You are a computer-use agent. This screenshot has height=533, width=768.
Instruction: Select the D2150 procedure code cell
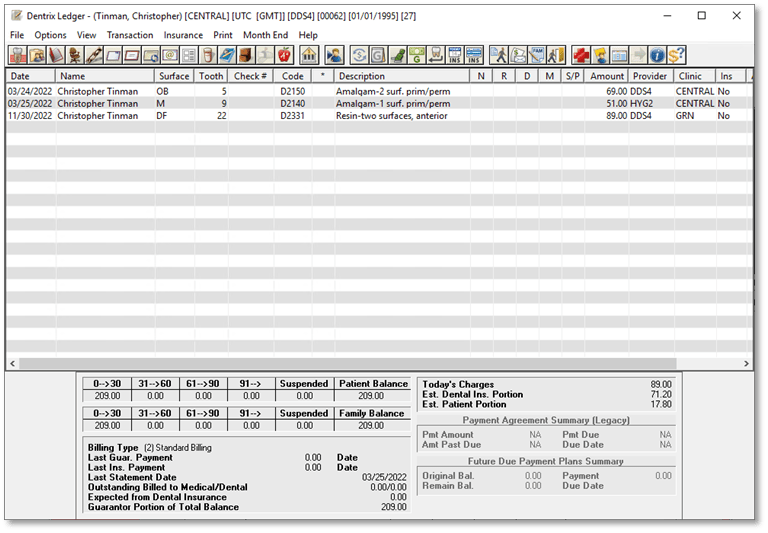pos(292,92)
